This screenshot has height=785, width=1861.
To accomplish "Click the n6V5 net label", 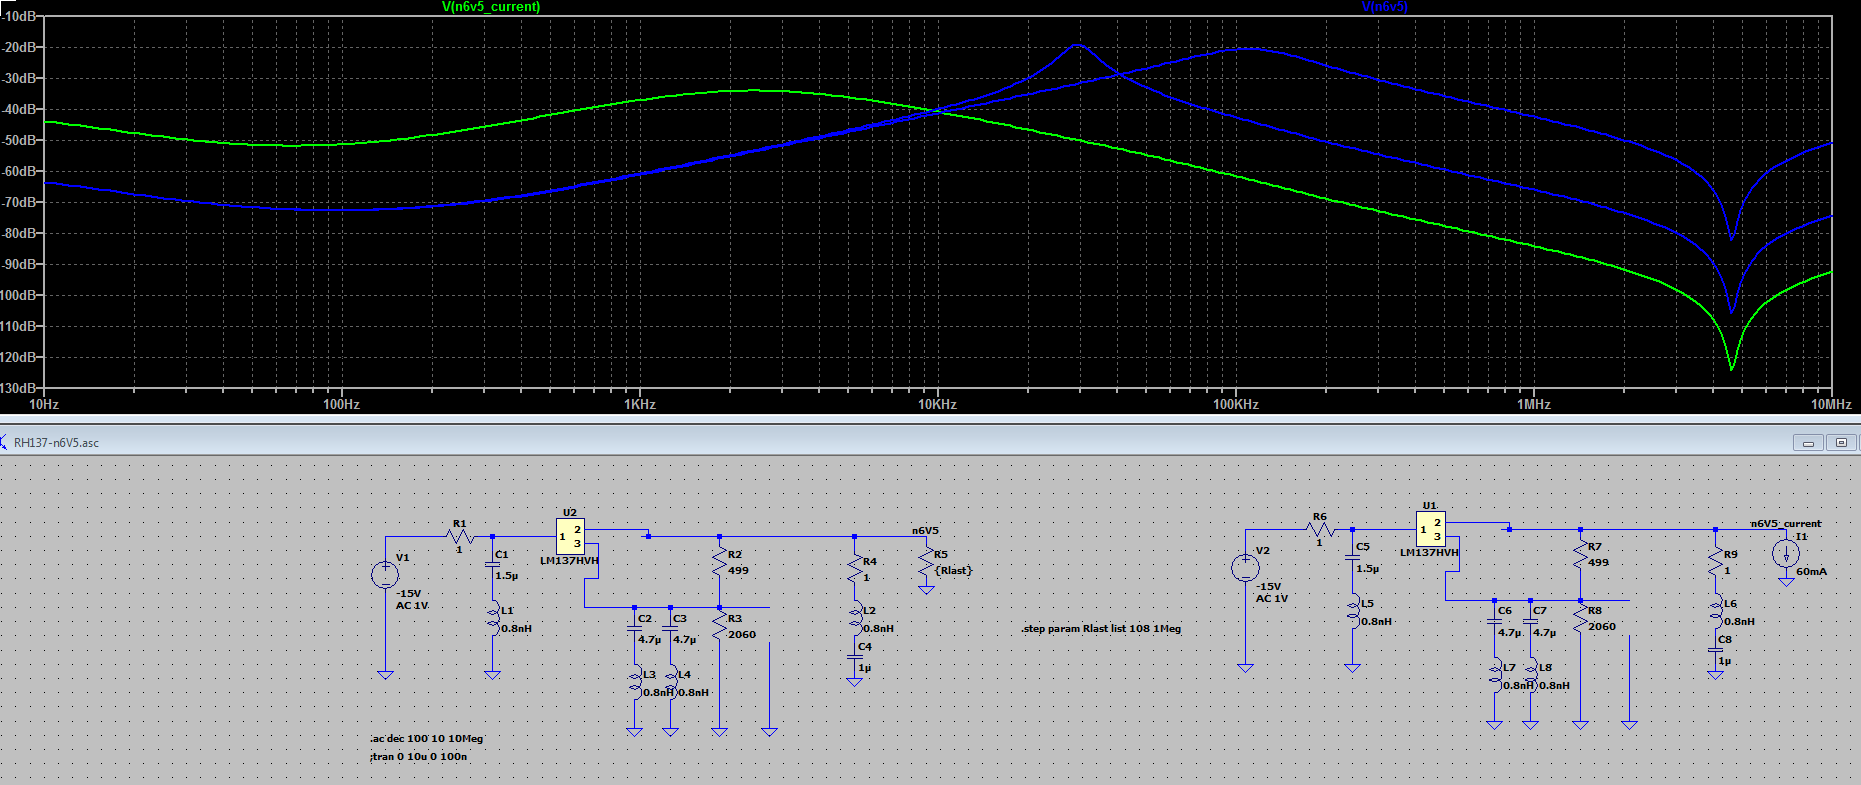I will tap(925, 531).
